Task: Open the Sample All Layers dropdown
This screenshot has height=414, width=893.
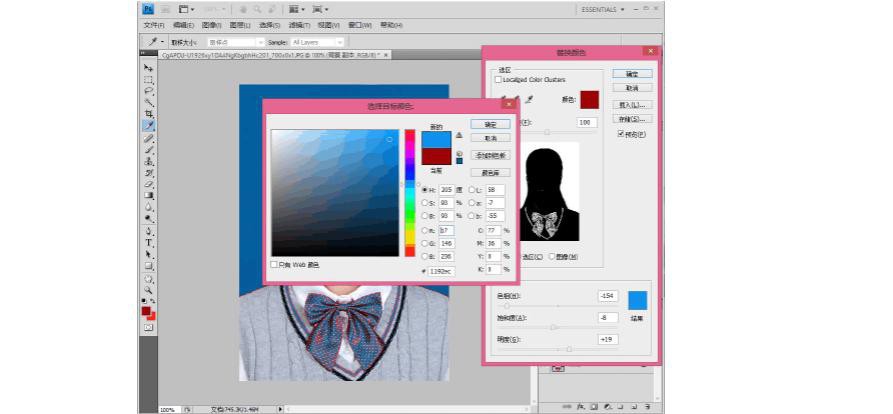Action: (317, 42)
